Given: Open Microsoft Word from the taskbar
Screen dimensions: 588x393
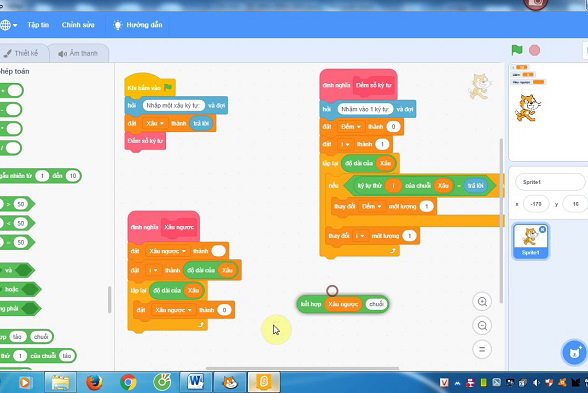Looking at the screenshot, I should point(196,382).
